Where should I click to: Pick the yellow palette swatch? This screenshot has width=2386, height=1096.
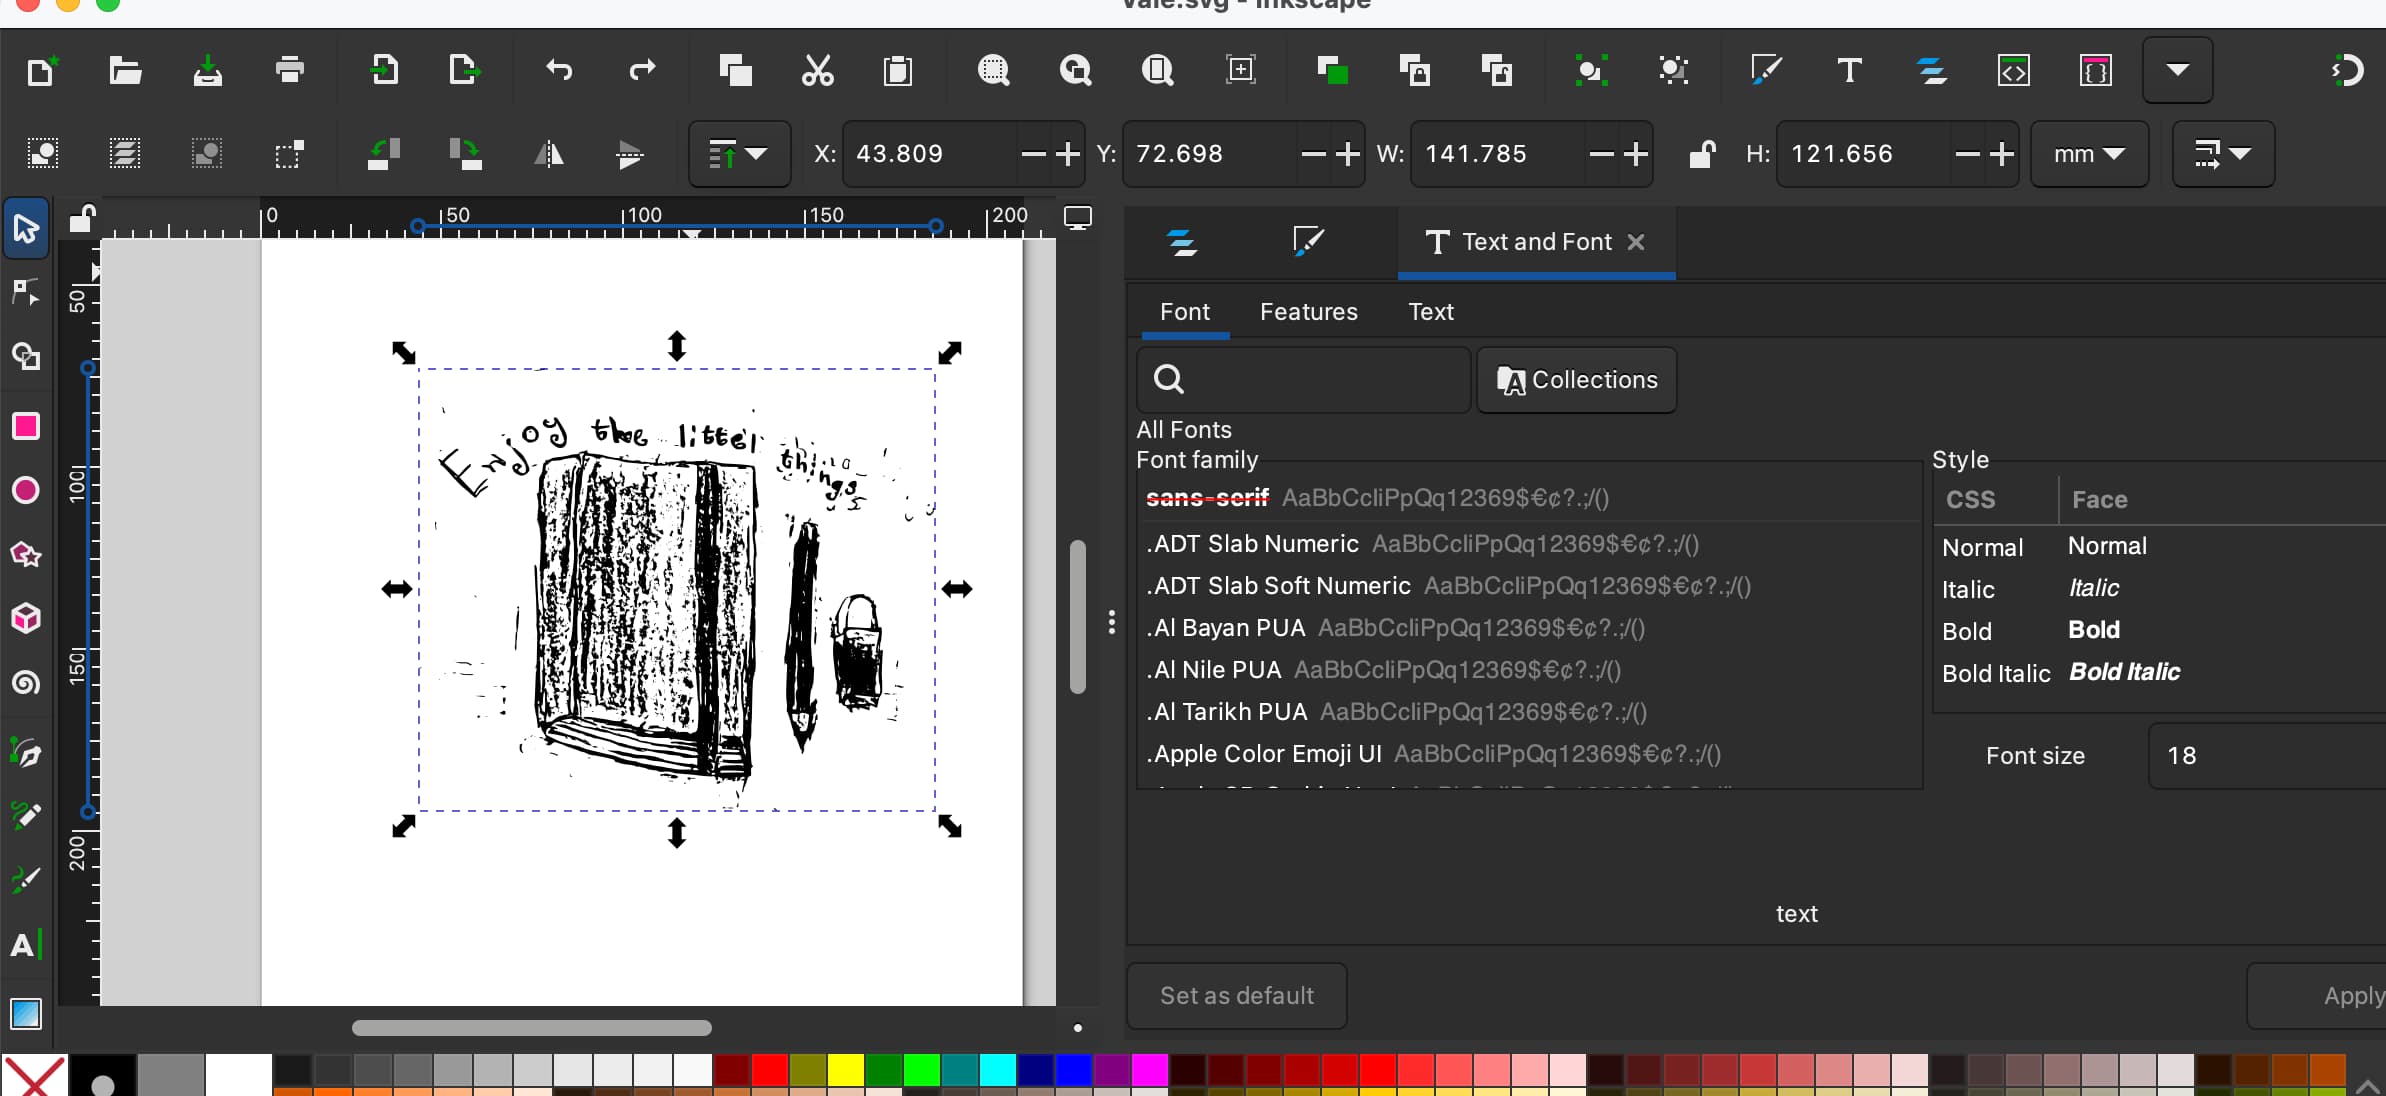tap(845, 1070)
